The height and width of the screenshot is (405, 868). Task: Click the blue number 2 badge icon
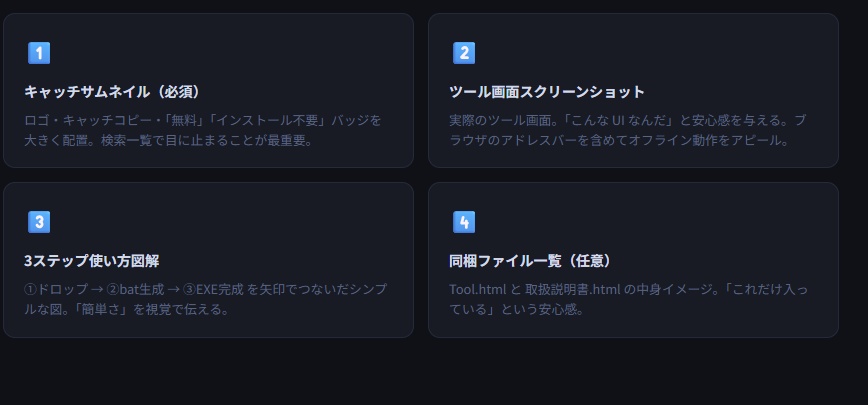pyautogui.click(x=463, y=53)
